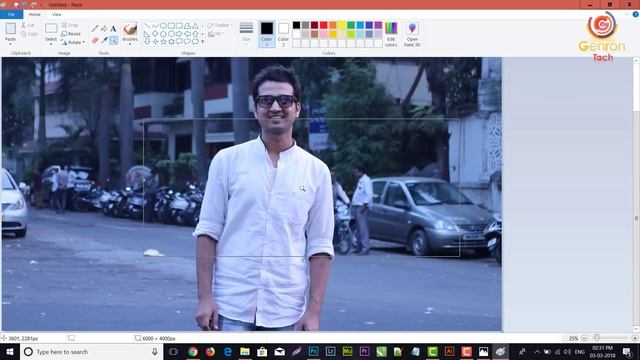Open the Size dropdown
Viewport: 640px width, 360px height.
(246, 33)
